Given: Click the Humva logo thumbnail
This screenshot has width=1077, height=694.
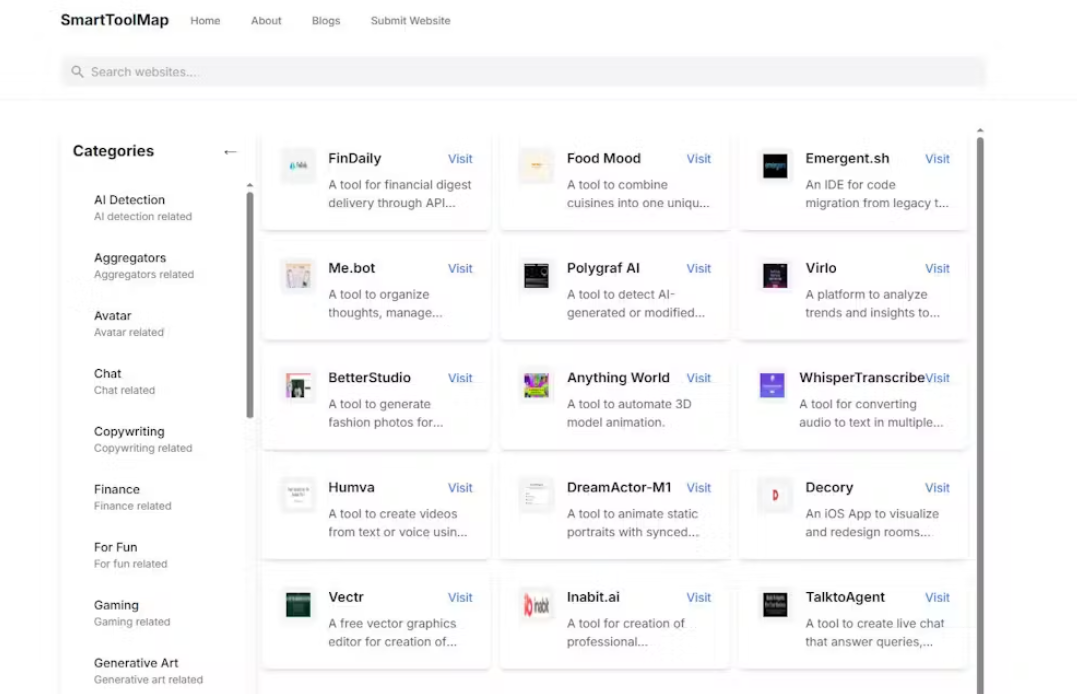Looking at the screenshot, I should [x=298, y=495].
